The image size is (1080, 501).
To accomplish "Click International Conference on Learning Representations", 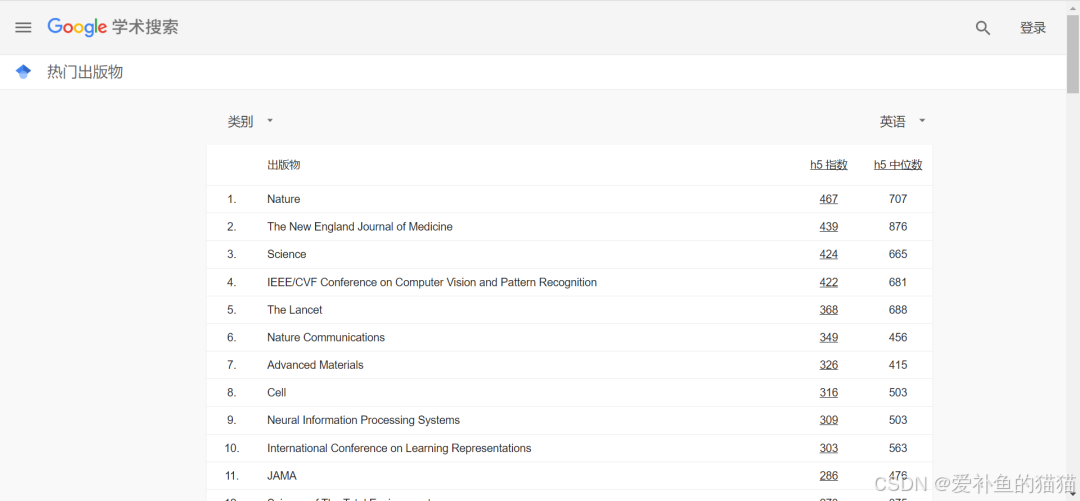I will point(399,449).
